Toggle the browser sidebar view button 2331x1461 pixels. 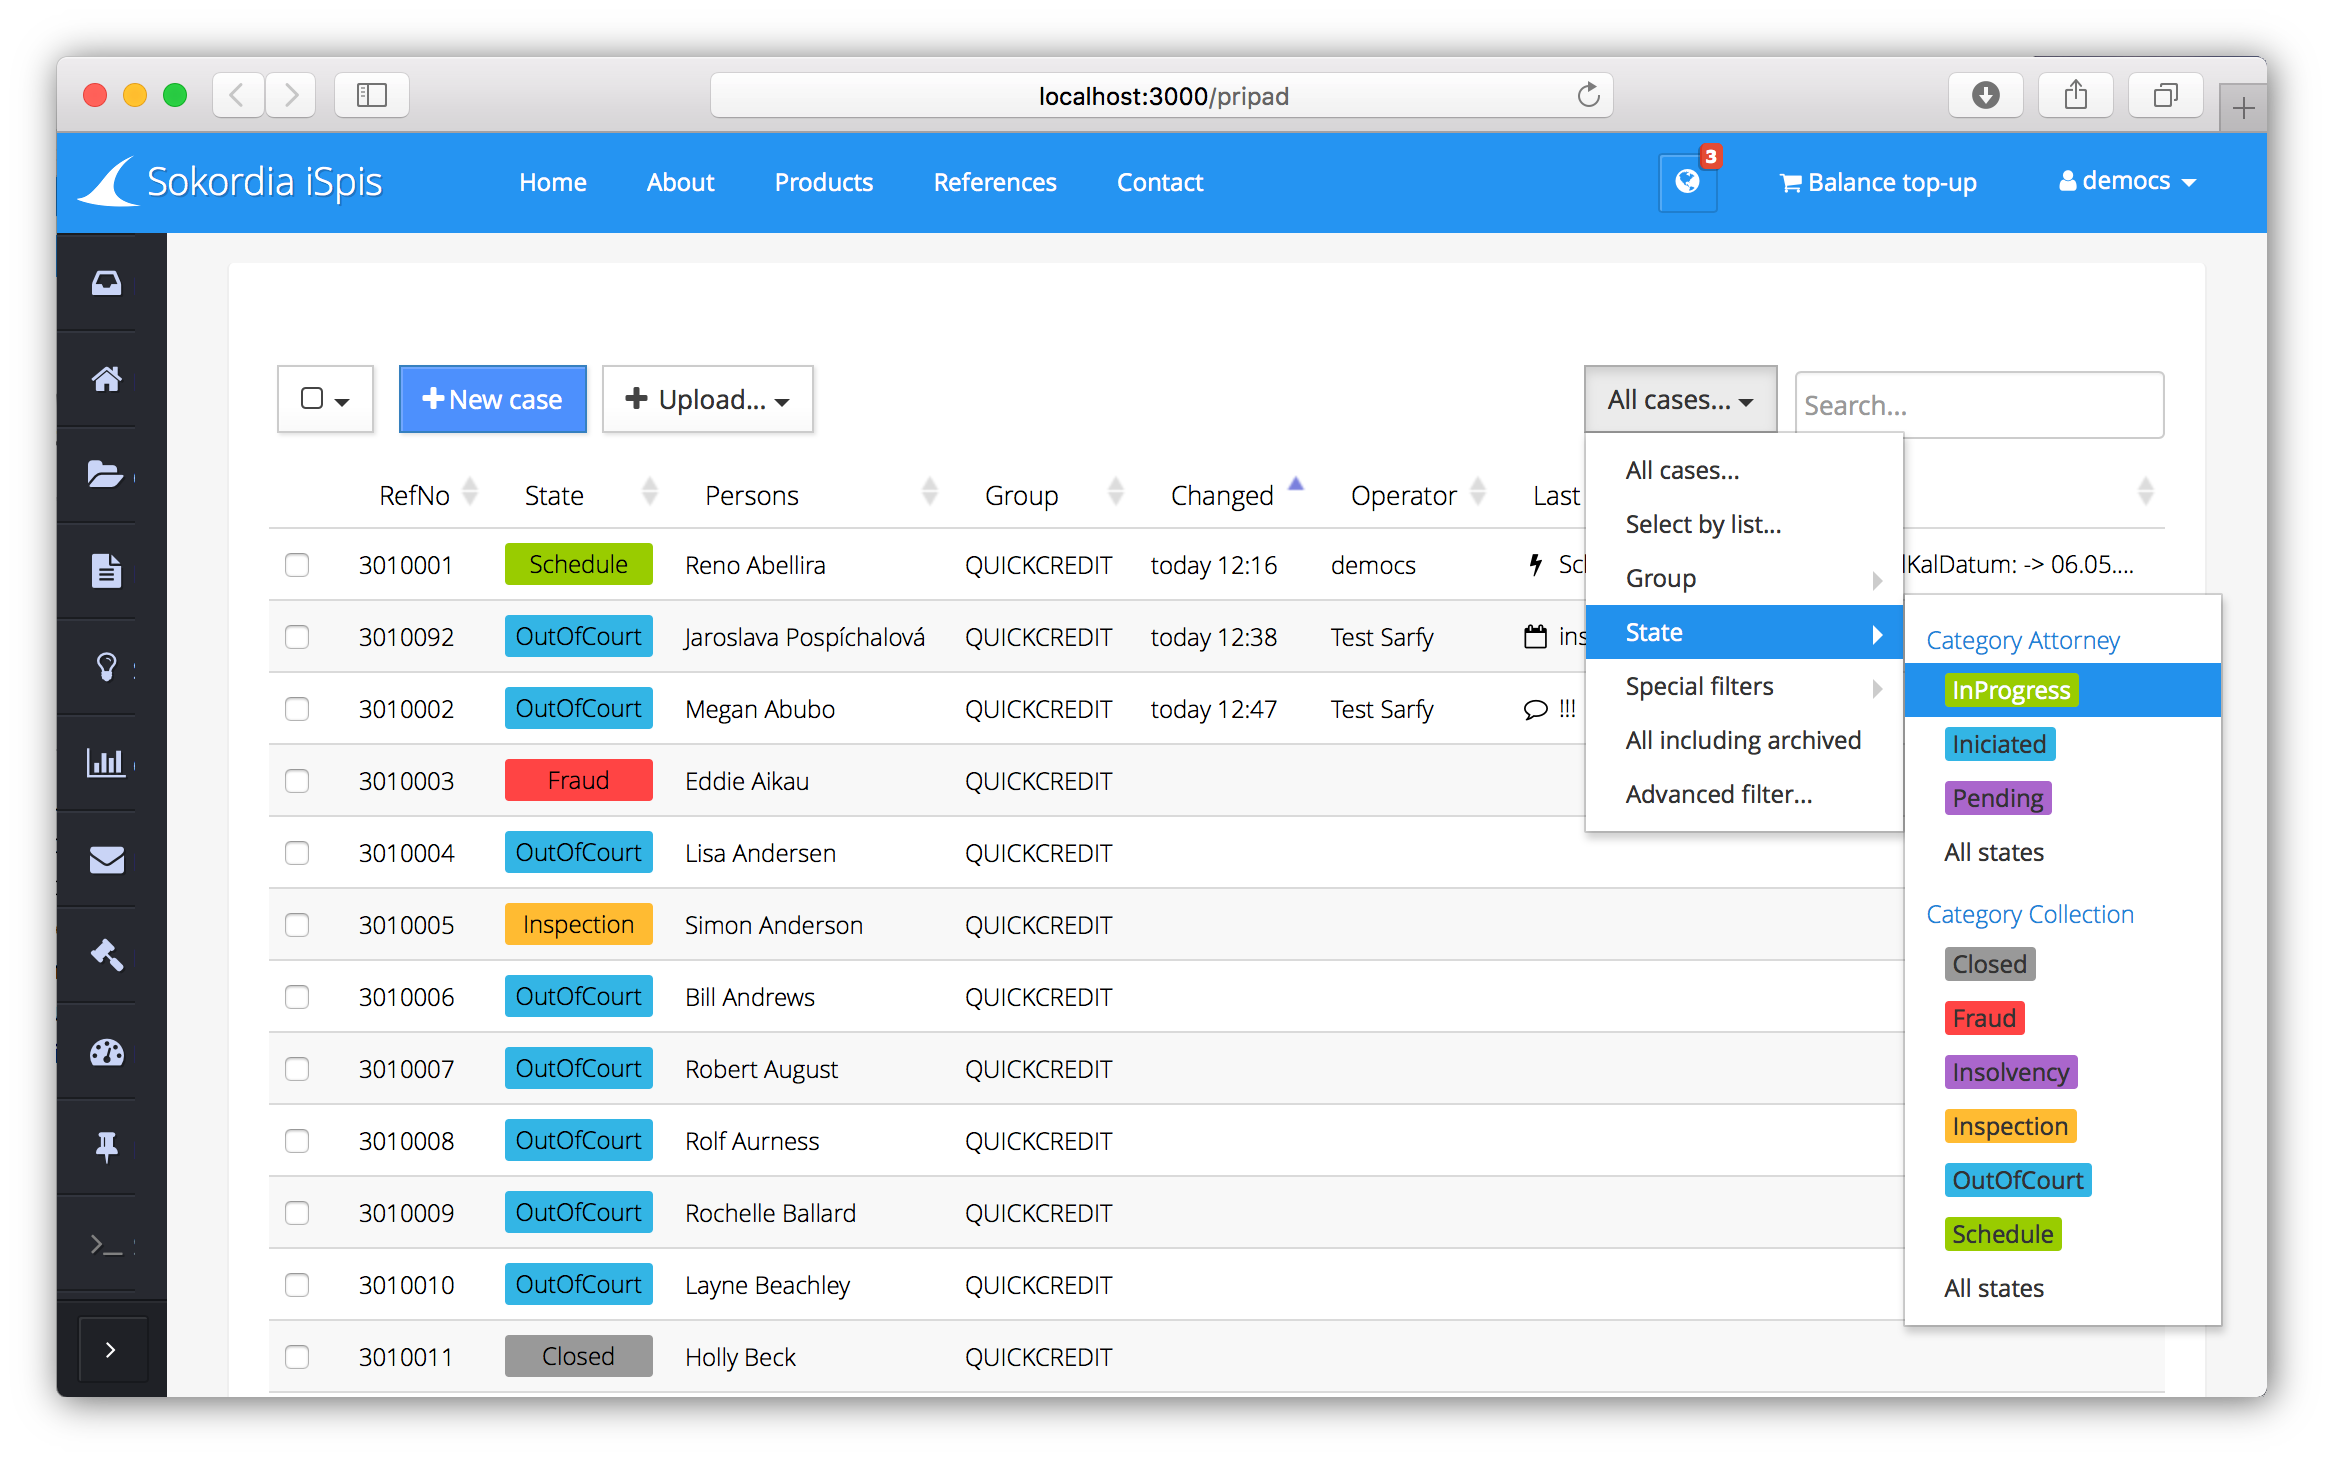coord(372,96)
